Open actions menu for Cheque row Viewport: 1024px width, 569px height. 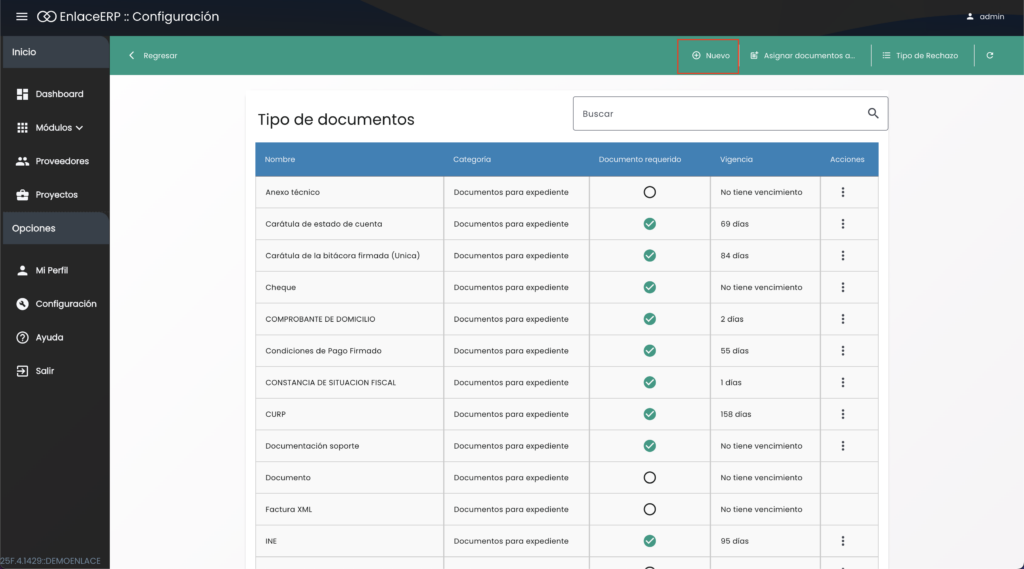point(843,287)
